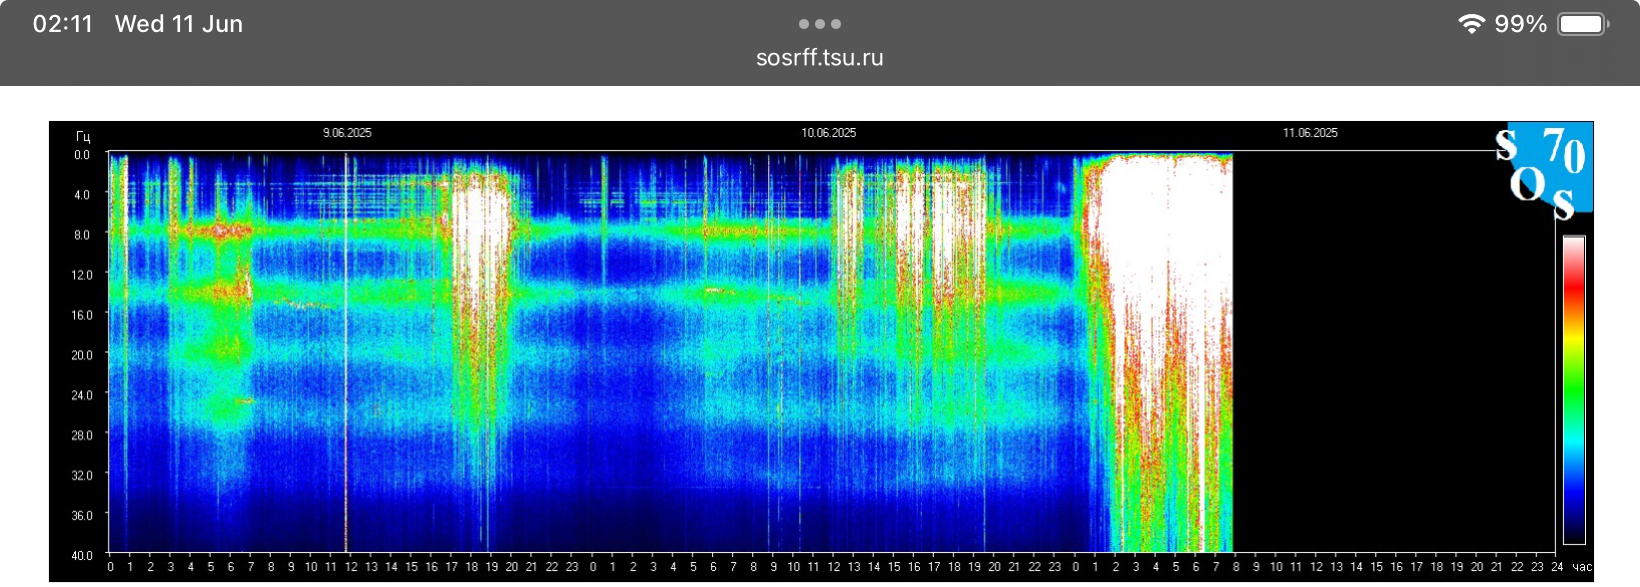Screen dimensions: 1640x587
Task: Click the 20.0 frequency tick label
Action: coord(82,355)
